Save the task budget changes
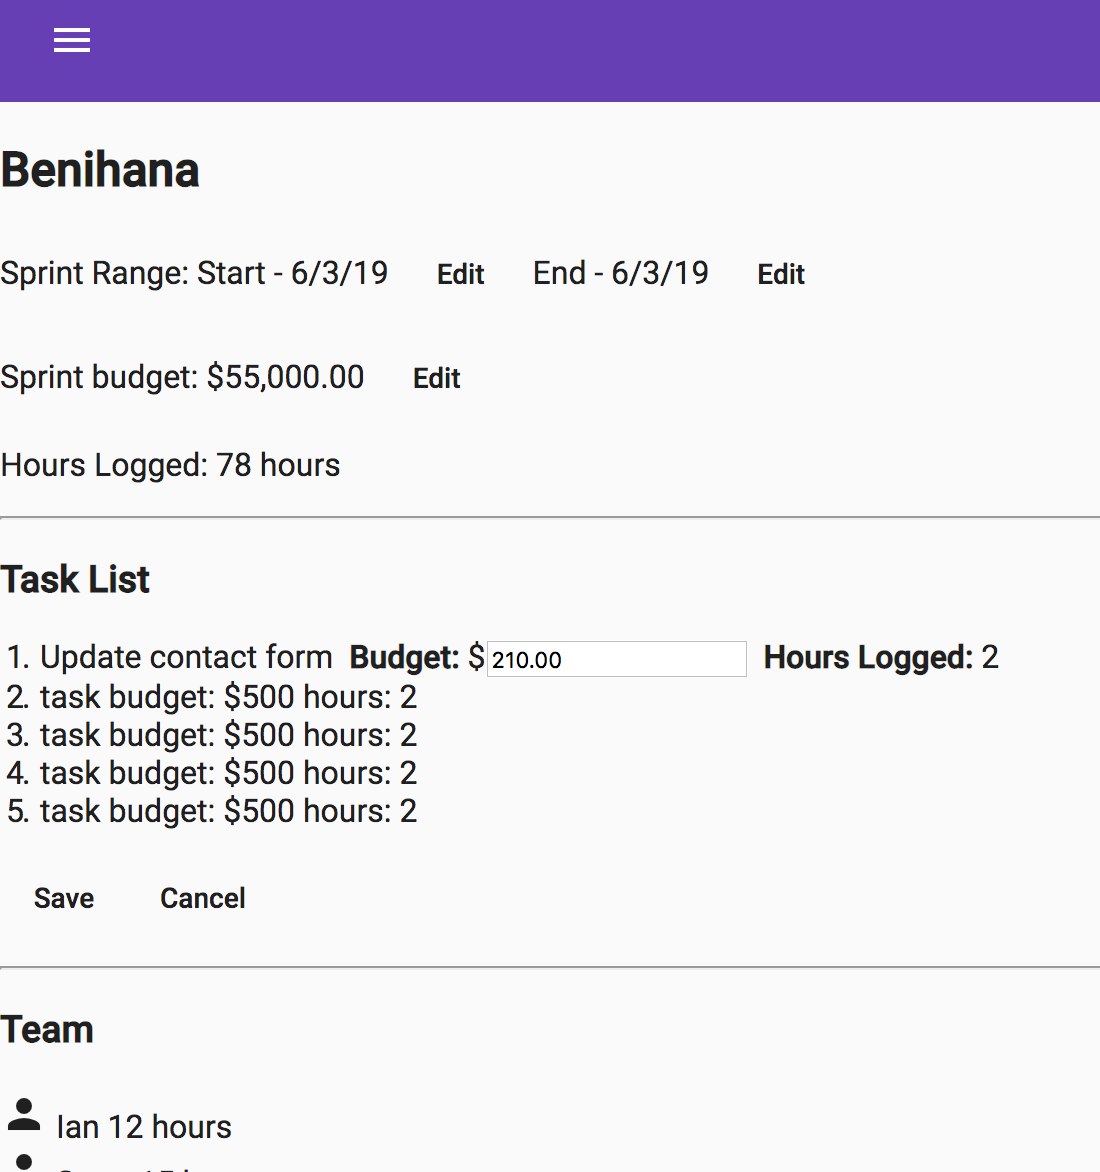The image size is (1100, 1172). [64, 898]
